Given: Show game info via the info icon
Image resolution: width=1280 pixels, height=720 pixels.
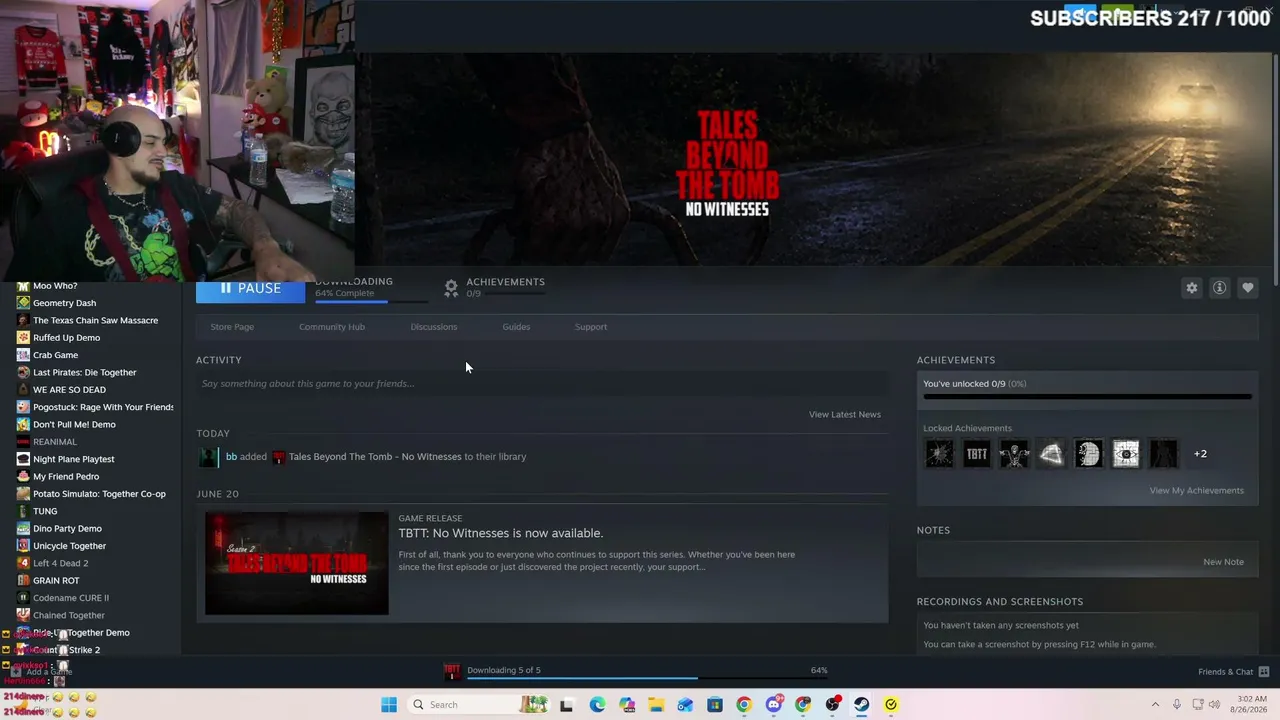Looking at the screenshot, I should click(x=1220, y=288).
